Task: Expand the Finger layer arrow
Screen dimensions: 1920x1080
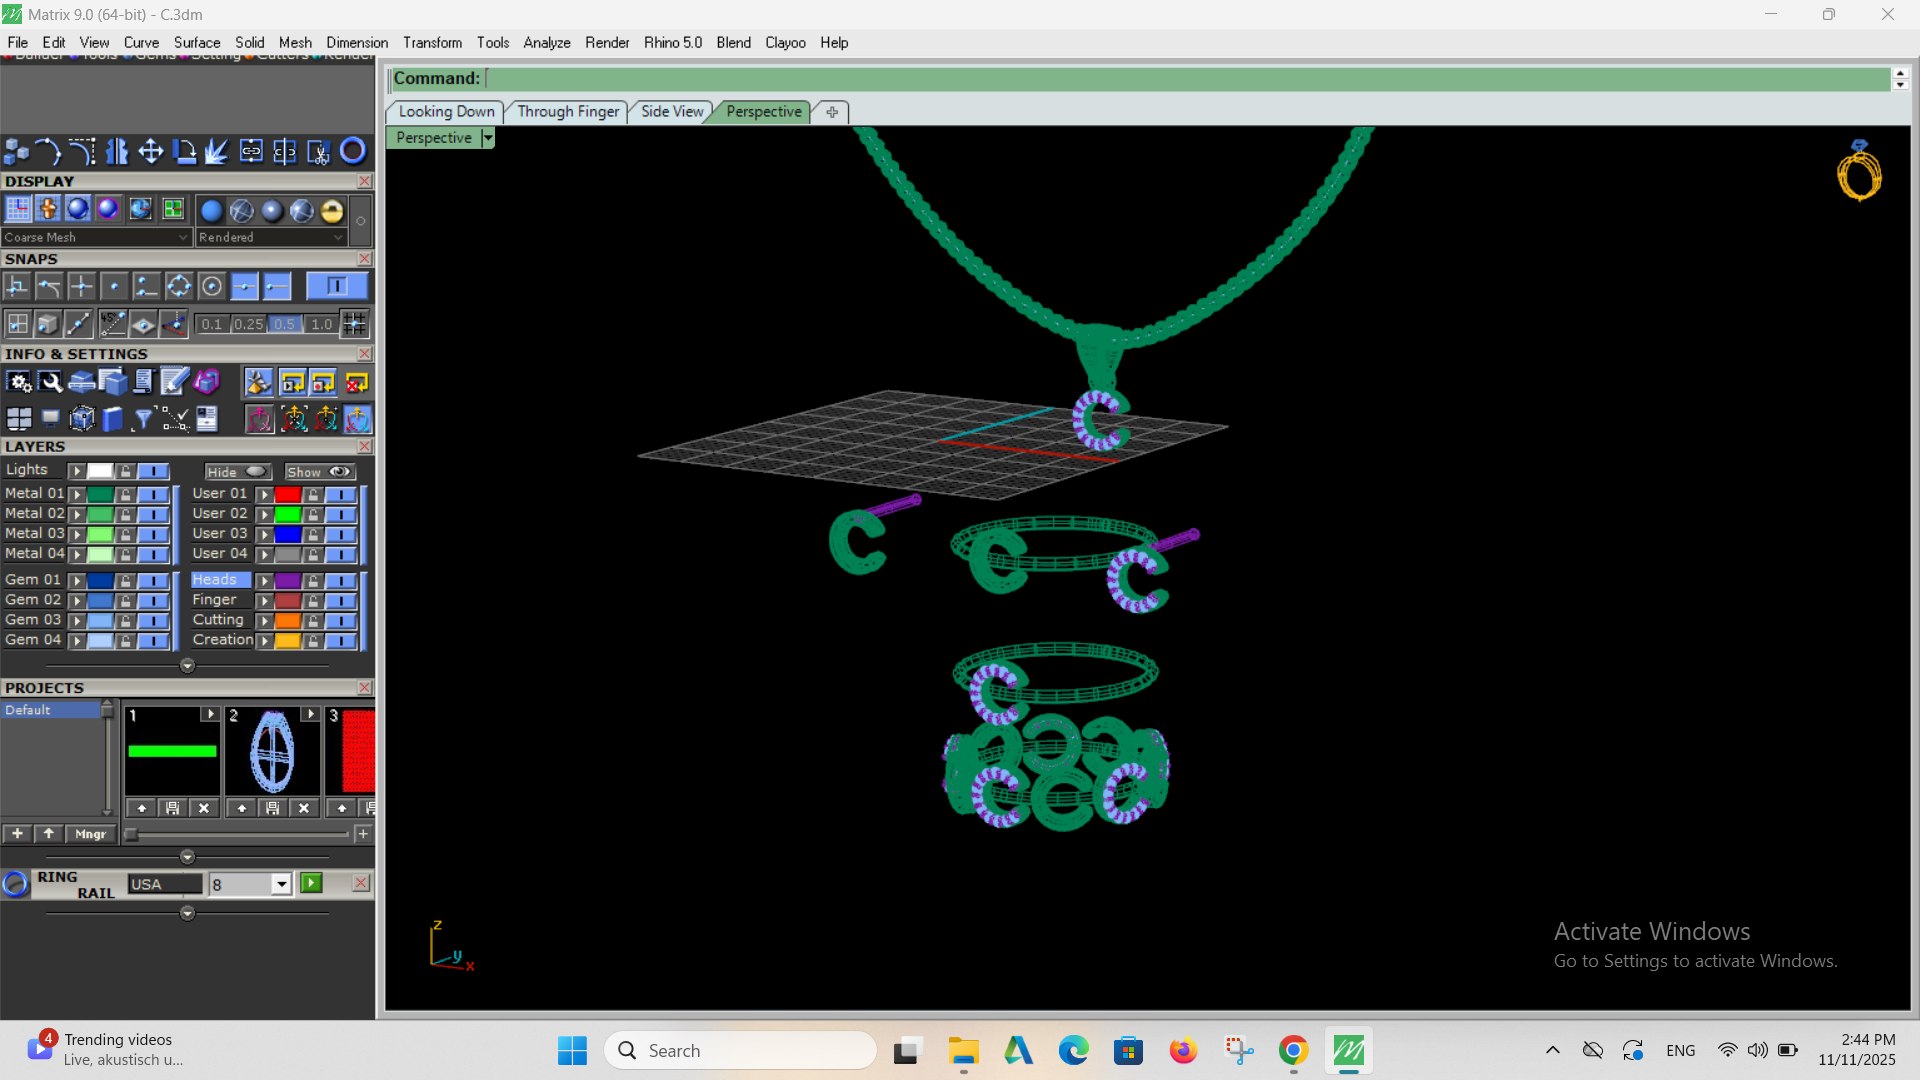Action: (264, 600)
